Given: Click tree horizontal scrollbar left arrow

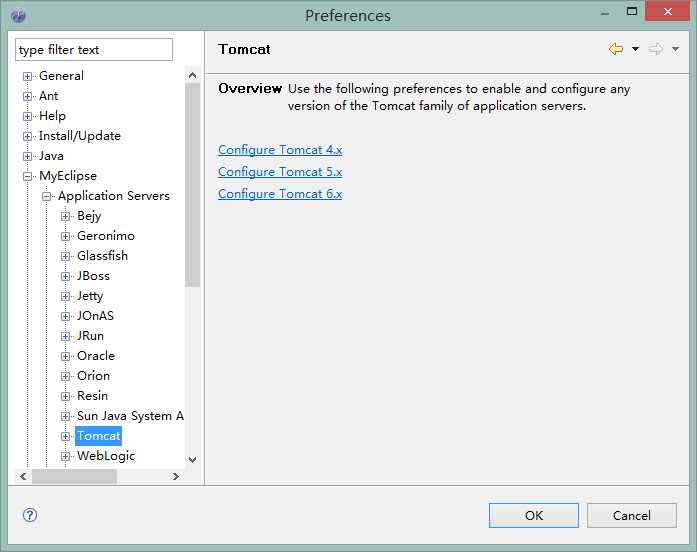Looking at the screenshot, I should [x=24, y=476].
